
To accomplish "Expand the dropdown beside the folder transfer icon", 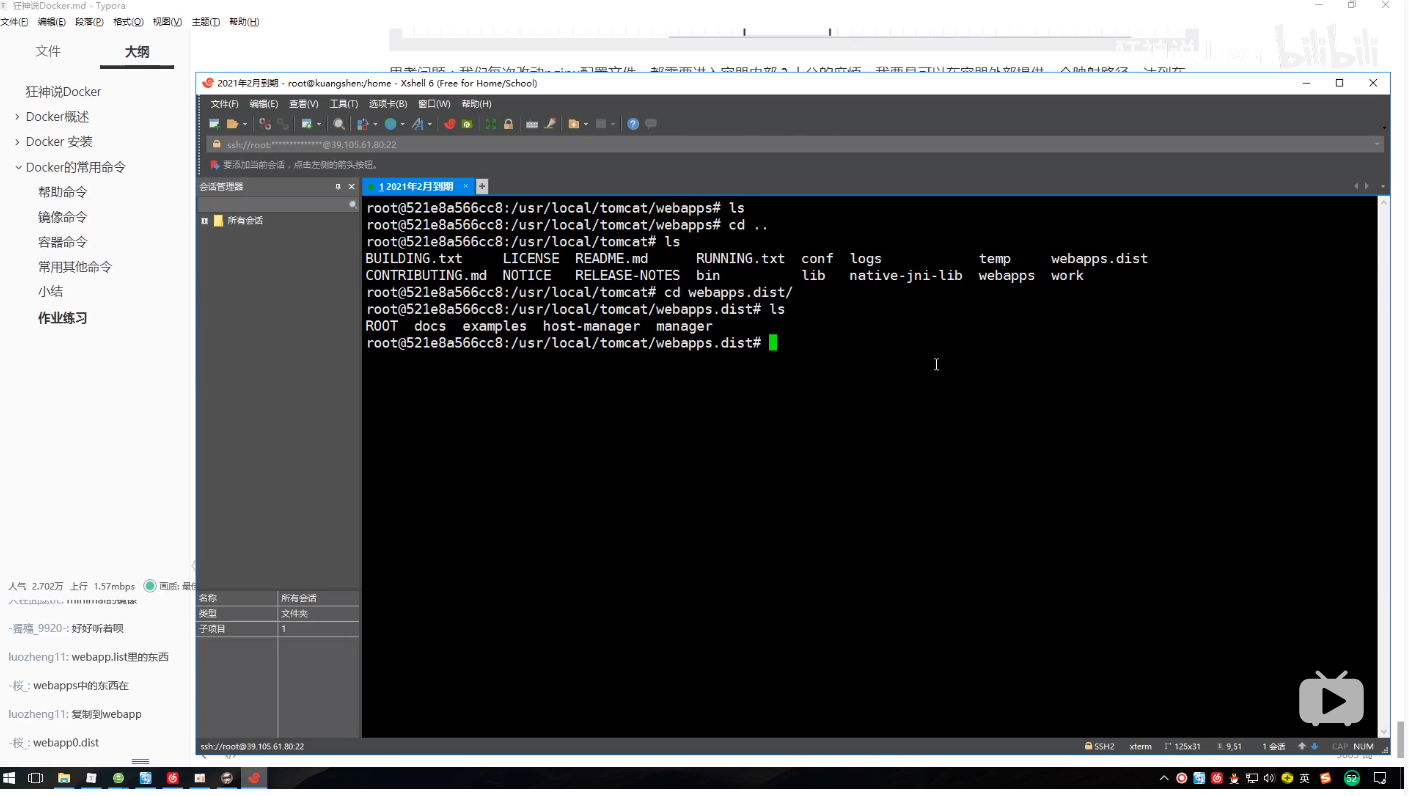I will coord(586,124).
